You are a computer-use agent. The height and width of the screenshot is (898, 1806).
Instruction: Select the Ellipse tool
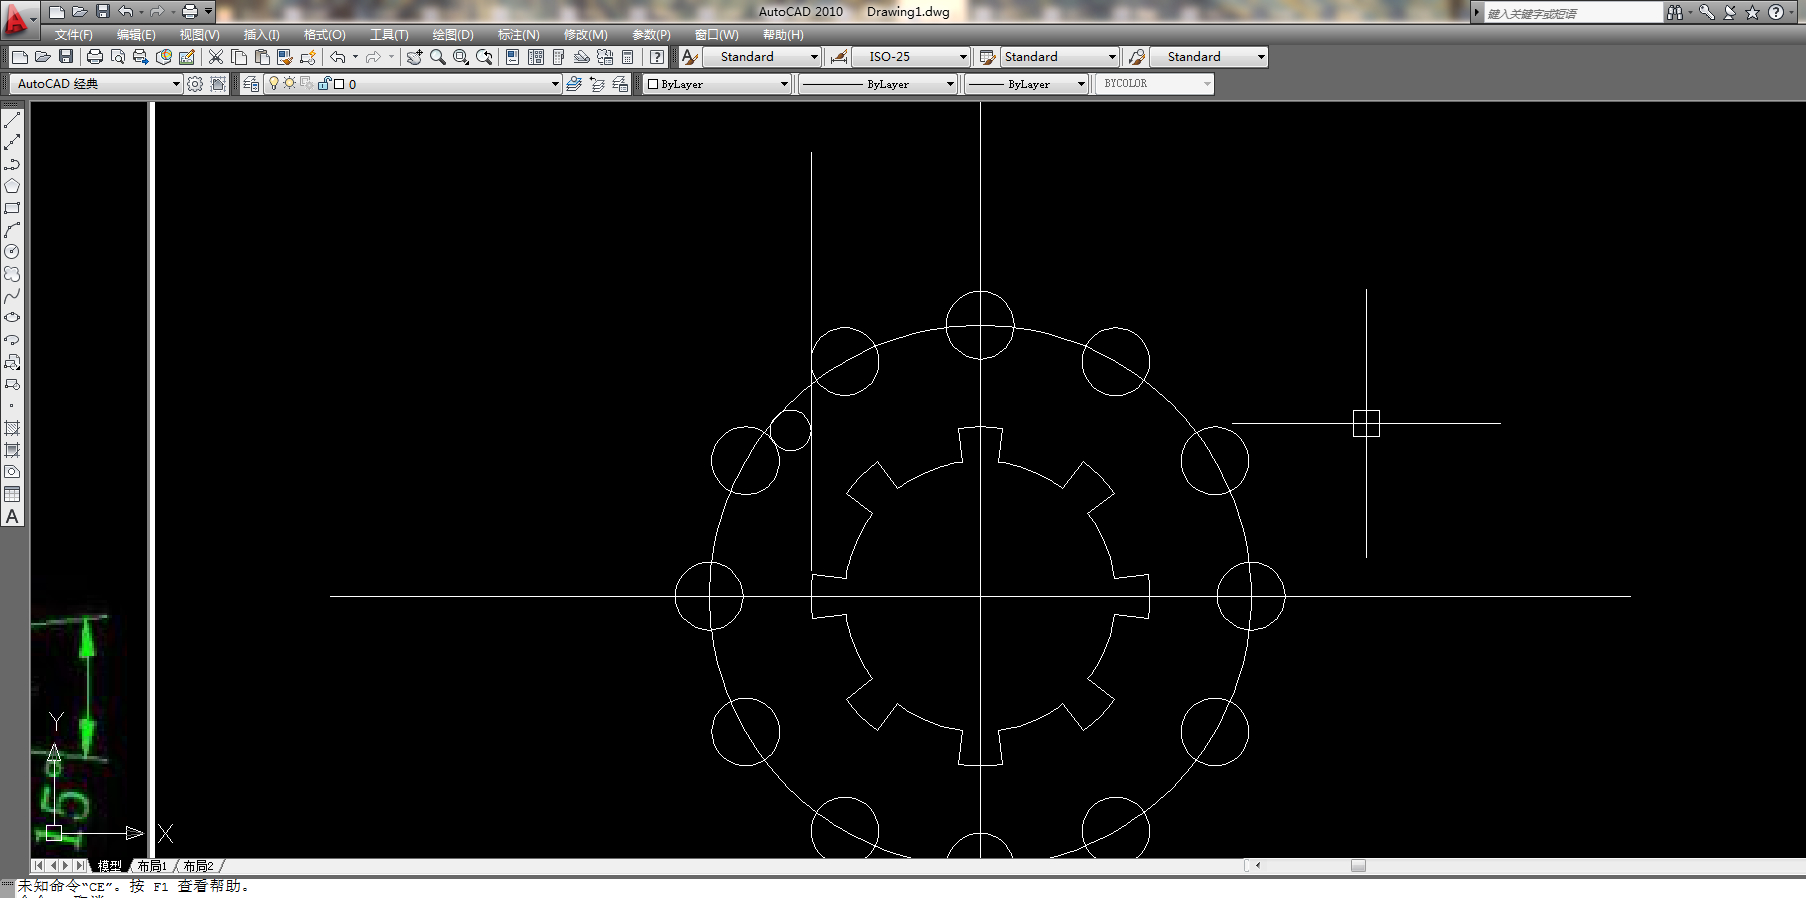pos(12,318)
